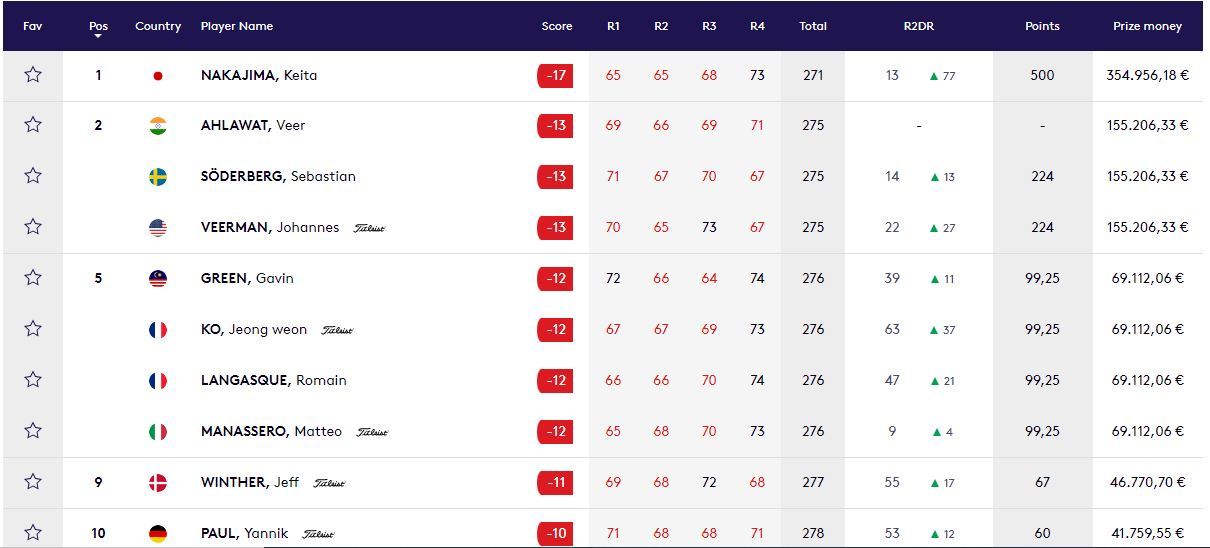This screenshot has width=1210, height=548.
Task: Click the Sweden flag next to Söderberg
Action: [x=158, y=177]
